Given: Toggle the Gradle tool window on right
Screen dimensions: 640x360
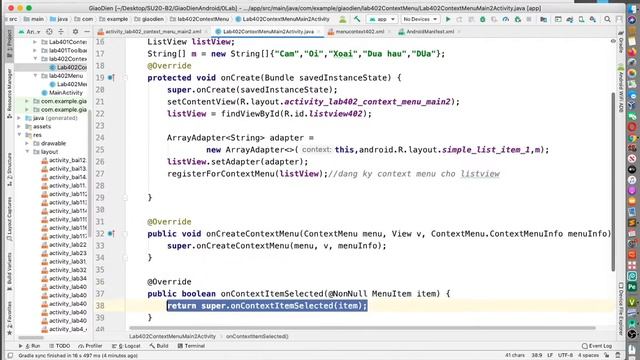Looking at the screenshot, I should click(x=621, y=42).
